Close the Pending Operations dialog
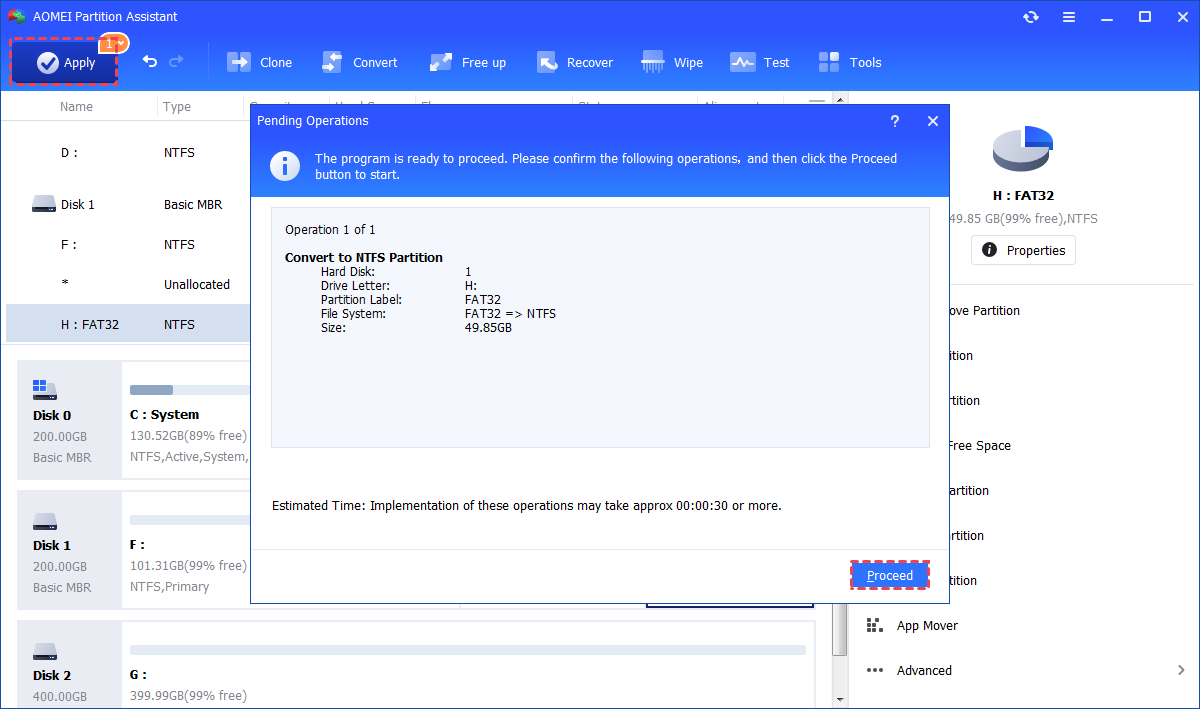 (x=933, y=121)
